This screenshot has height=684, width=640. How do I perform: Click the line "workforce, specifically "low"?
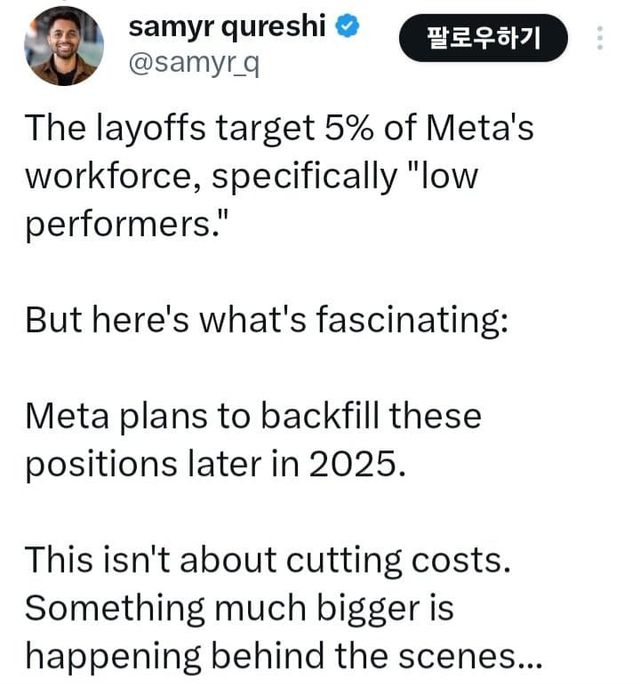click(250, 177)
